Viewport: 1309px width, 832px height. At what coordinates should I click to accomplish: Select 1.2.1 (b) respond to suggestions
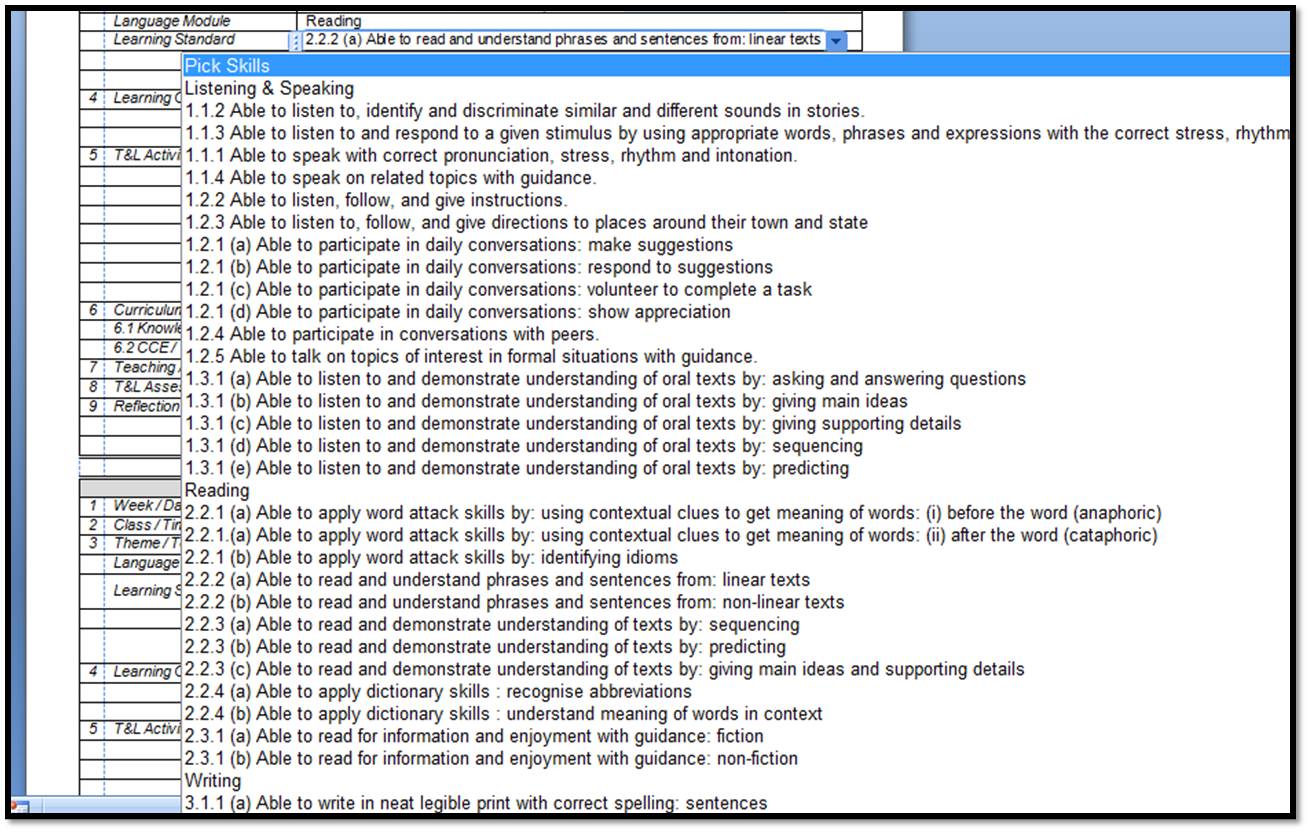click(479, 267)
